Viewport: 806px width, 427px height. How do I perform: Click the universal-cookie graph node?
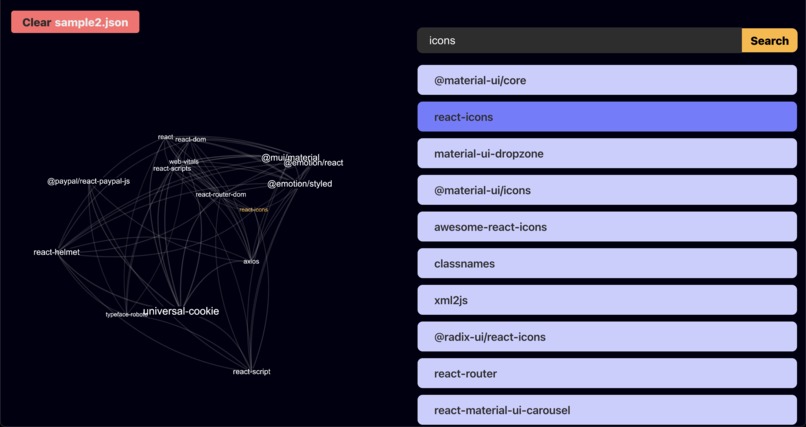pyautogui.click(x=181, y=311)
